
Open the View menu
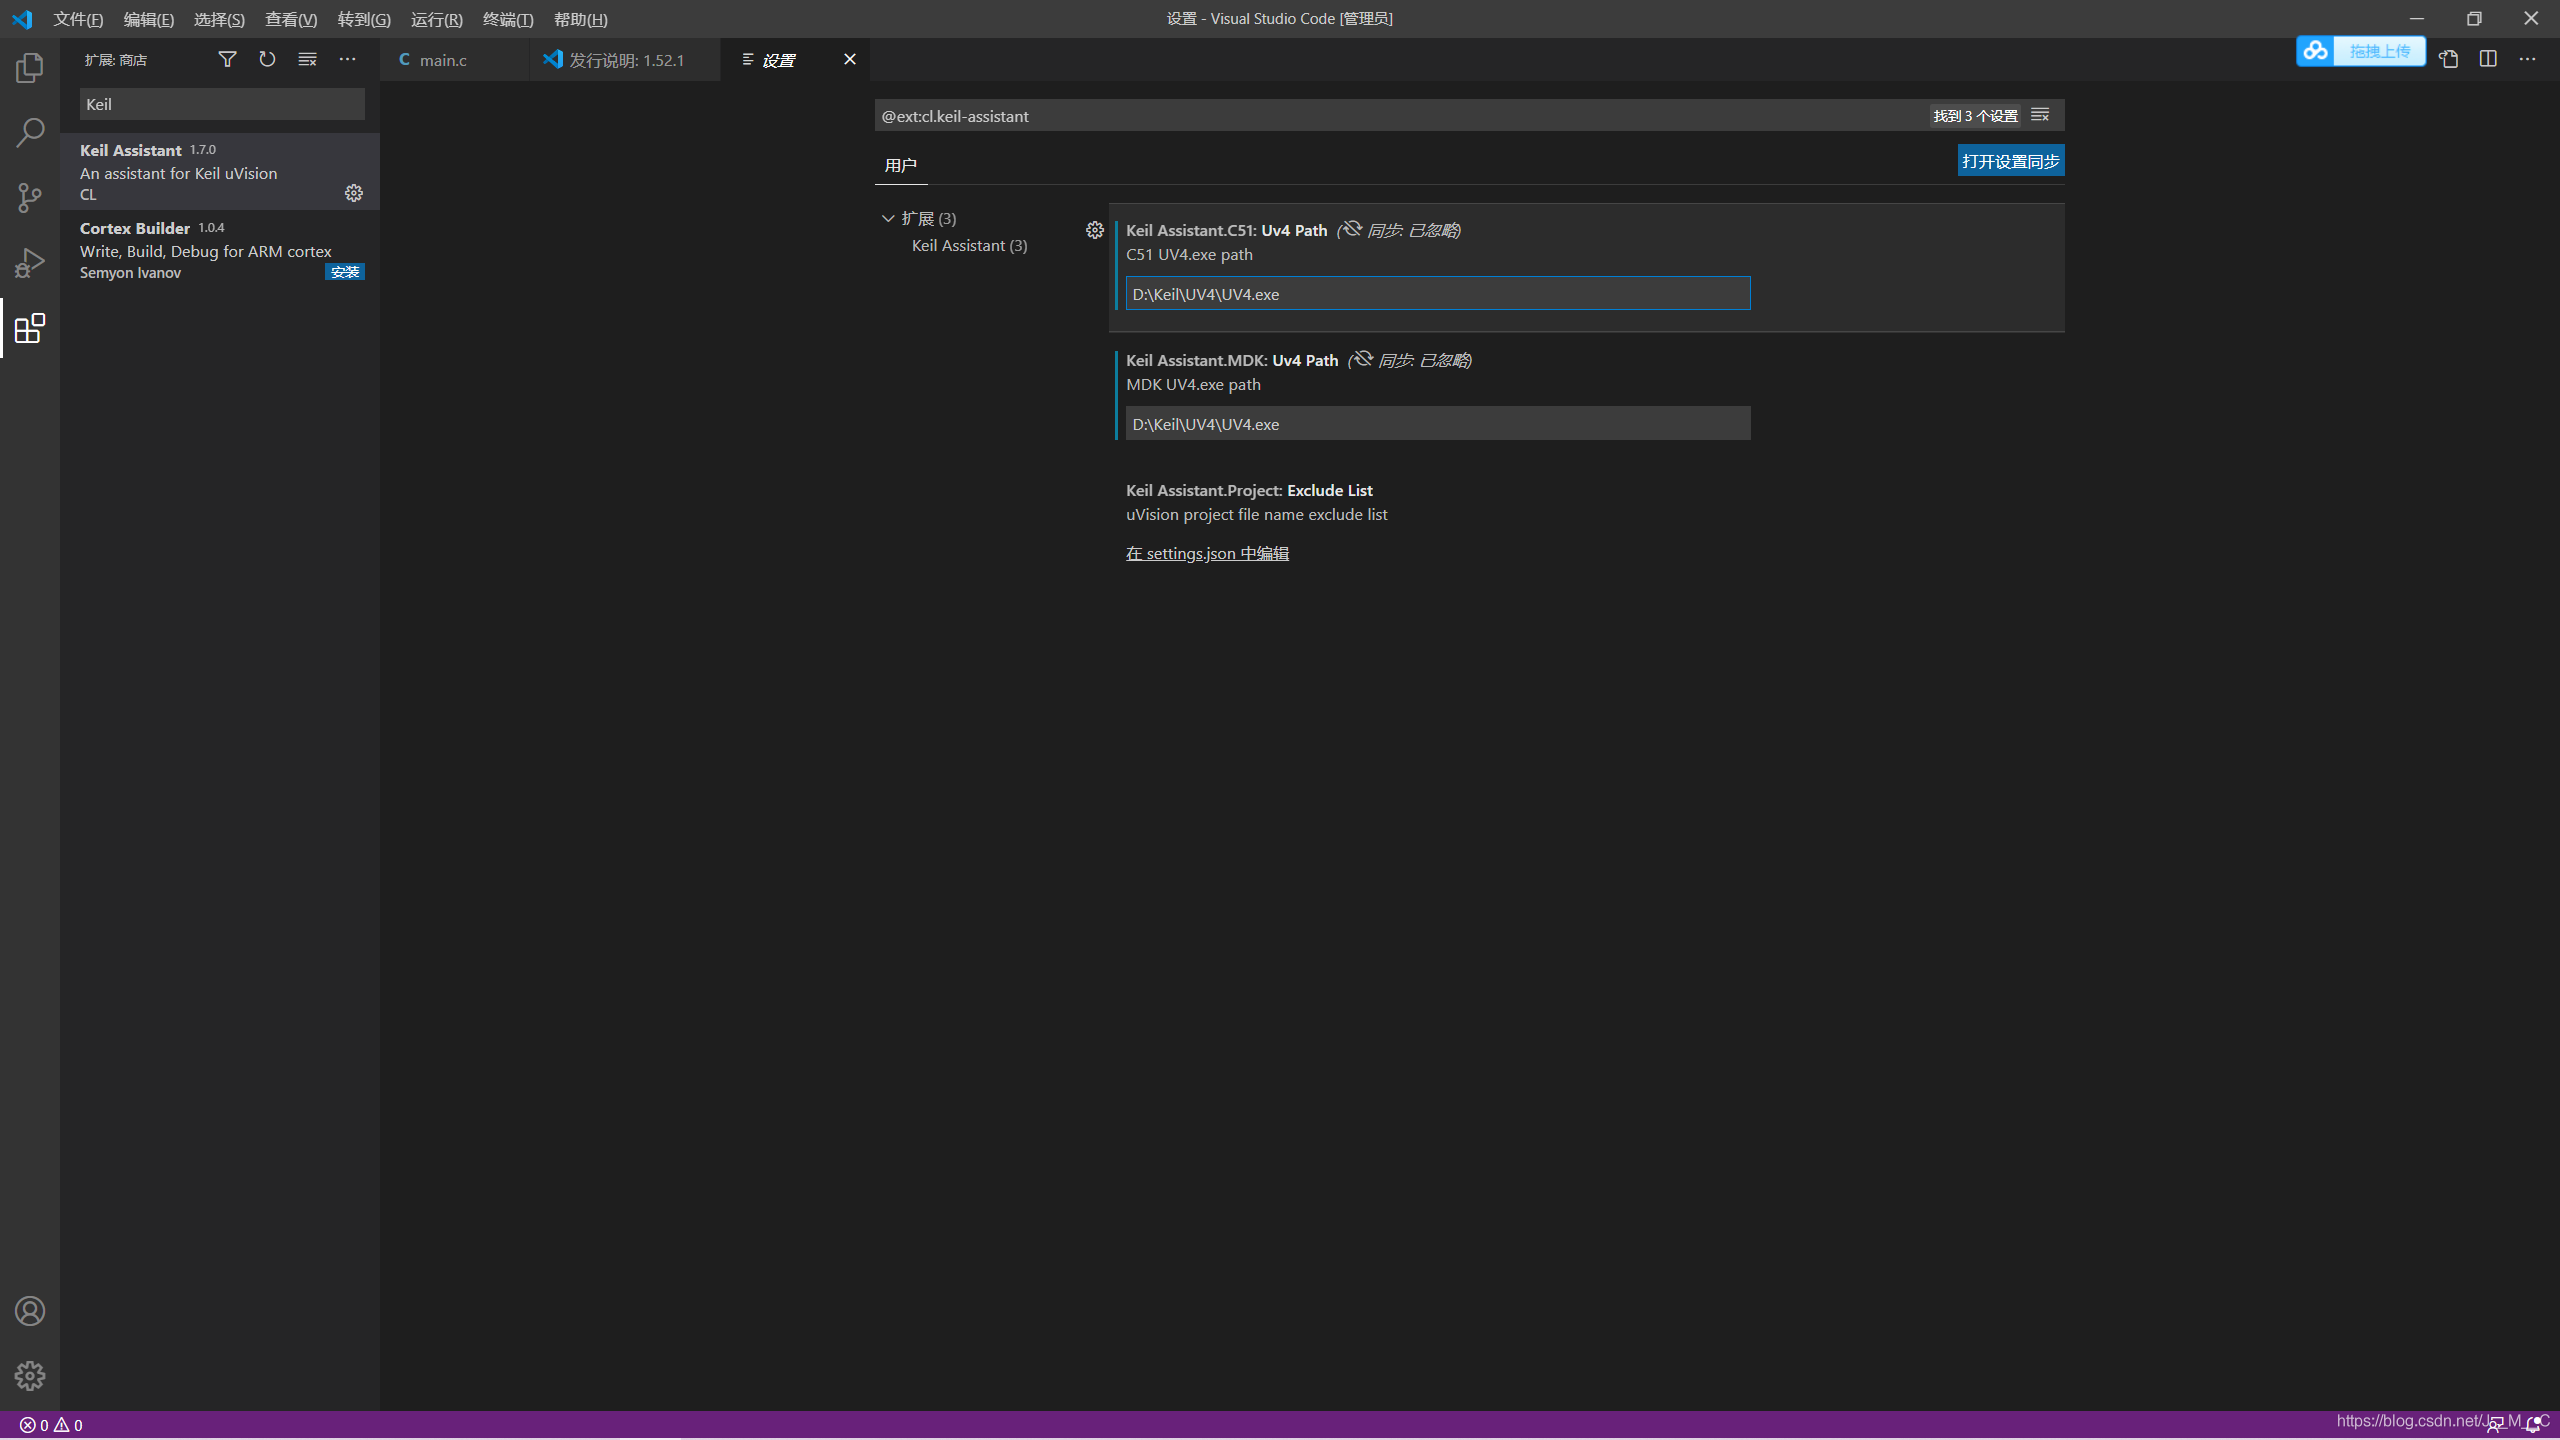pyautogui.click(x=291, y=19)
